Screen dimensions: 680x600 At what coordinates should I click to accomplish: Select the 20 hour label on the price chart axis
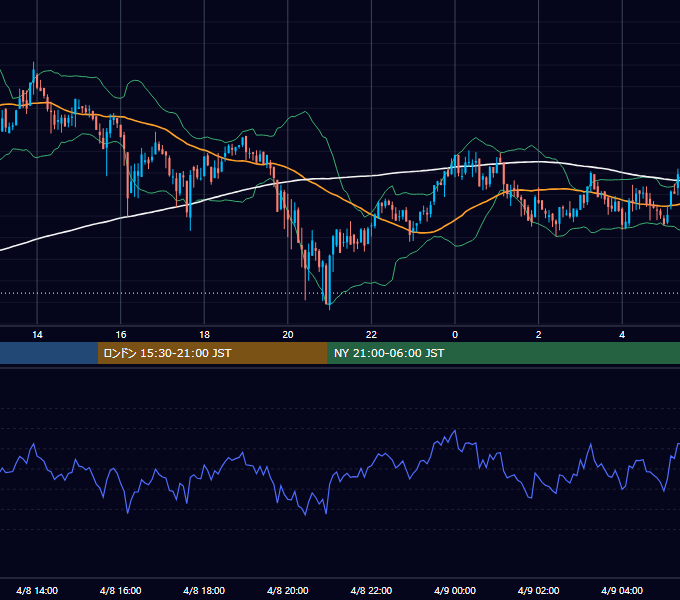point(288,335)
